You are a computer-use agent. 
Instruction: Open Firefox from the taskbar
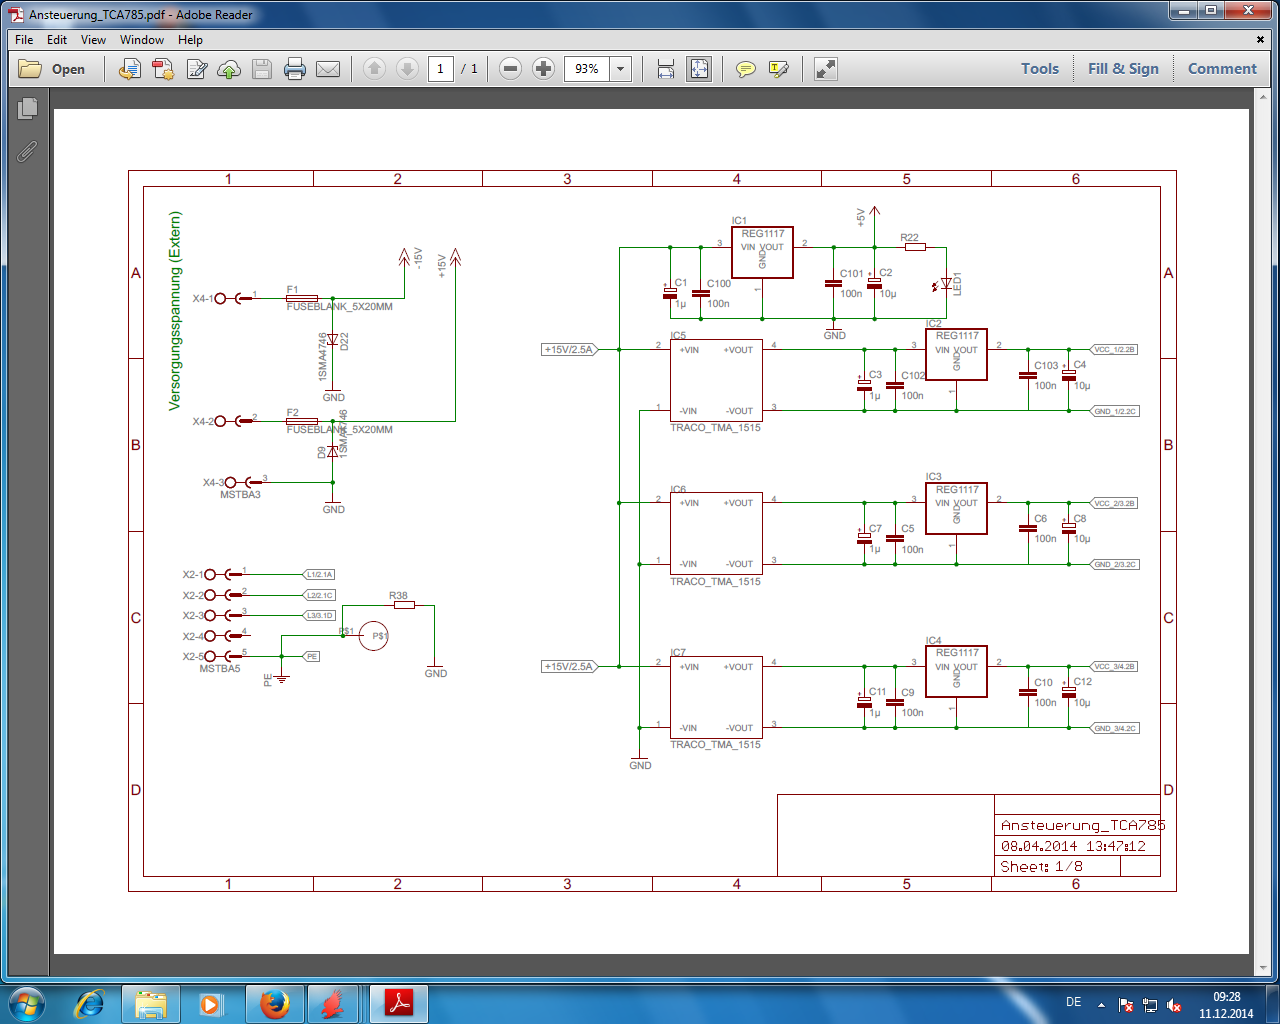[x=274, y=1003]
